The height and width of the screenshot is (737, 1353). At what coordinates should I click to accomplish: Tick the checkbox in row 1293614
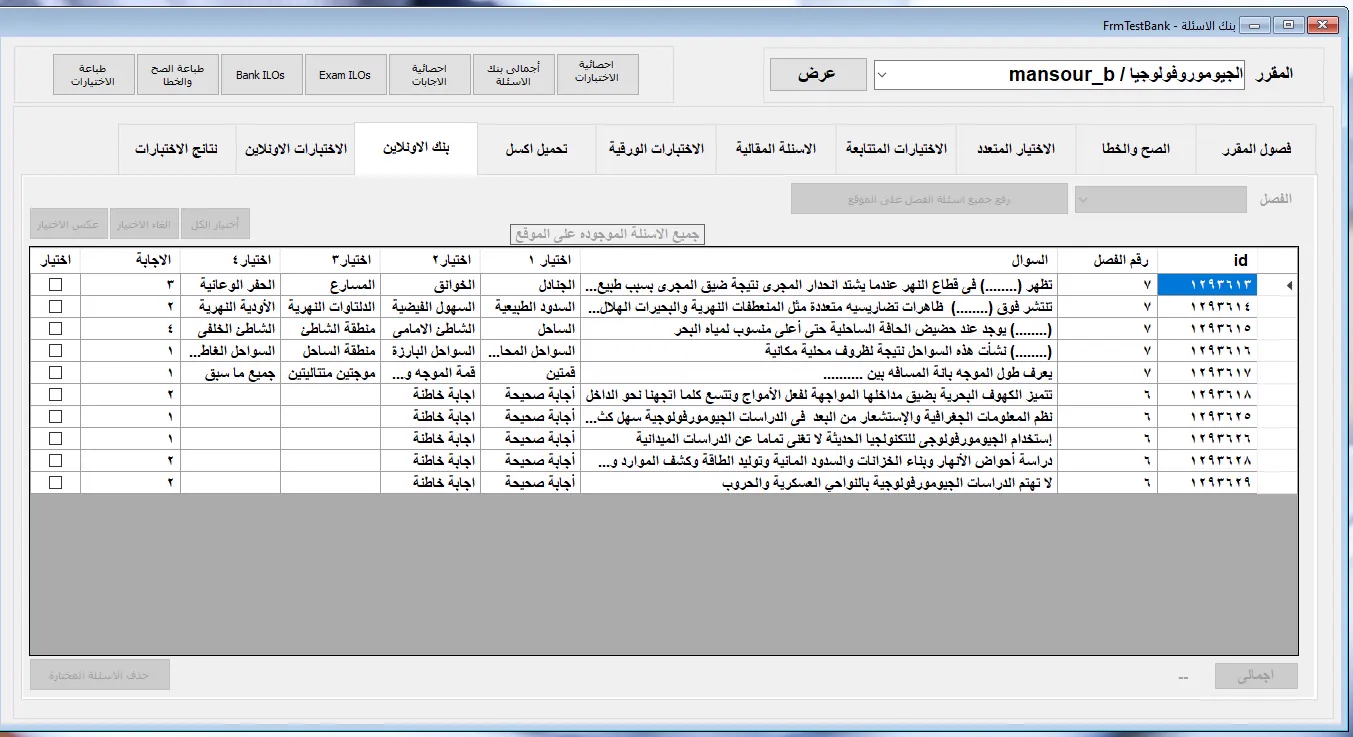(55, 307)
